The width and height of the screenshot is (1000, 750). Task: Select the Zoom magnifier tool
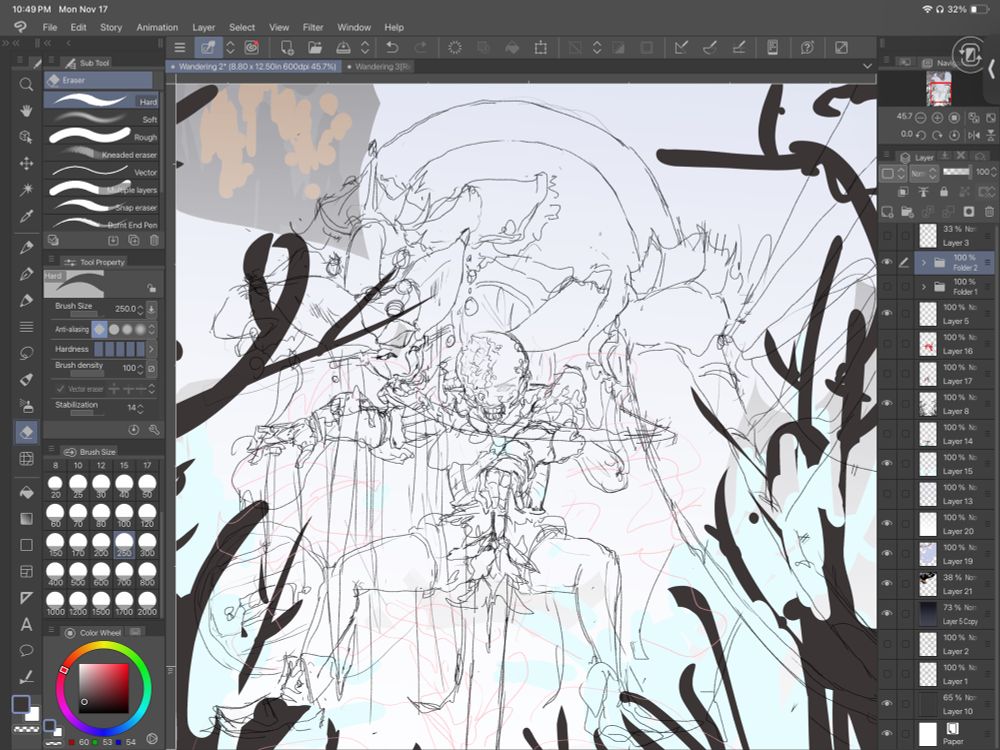[x=26, y=84]
